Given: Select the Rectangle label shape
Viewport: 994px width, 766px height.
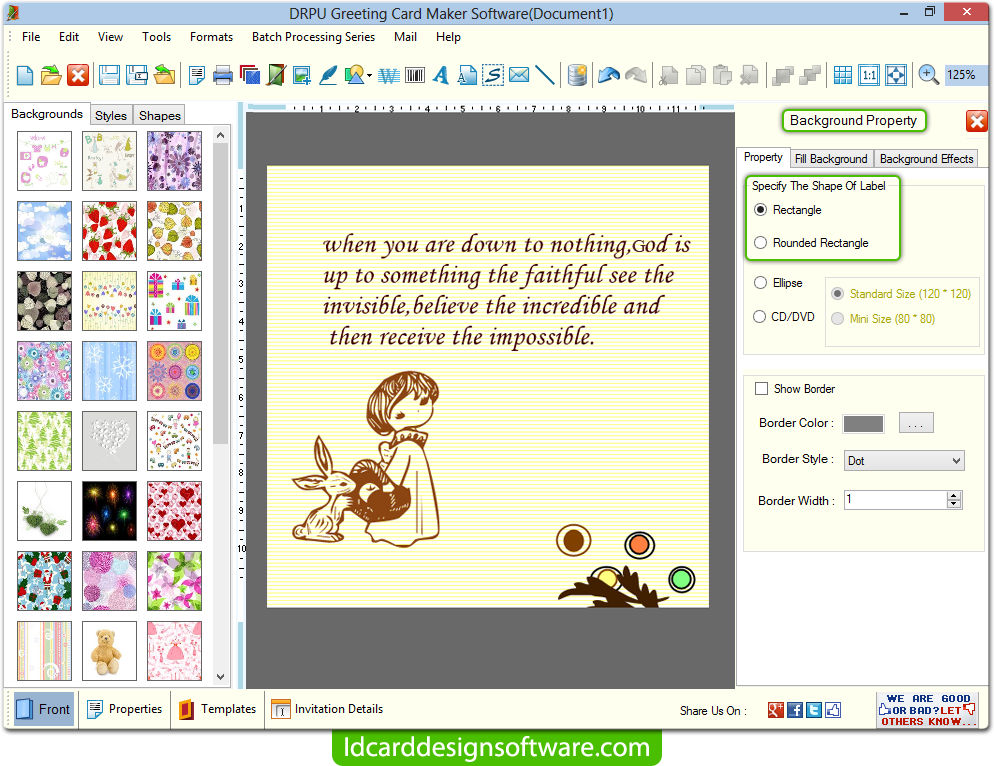Looking at the screenshot, I should (x=762, y=210).
